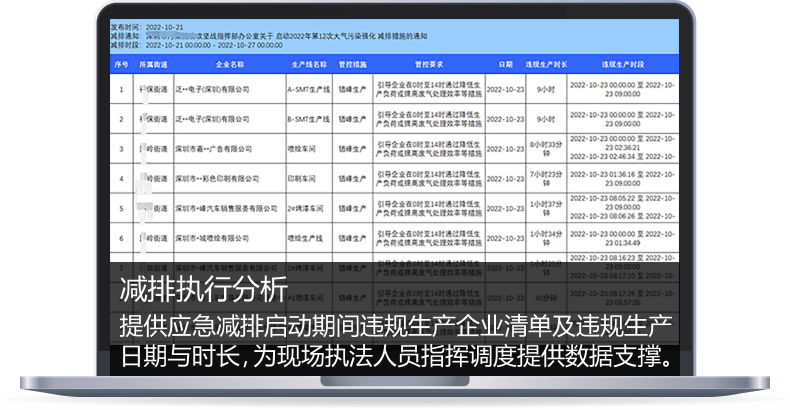Click the 违规生产时长 column header
Viewport: 790px width, 410px height.
point(547,63)
